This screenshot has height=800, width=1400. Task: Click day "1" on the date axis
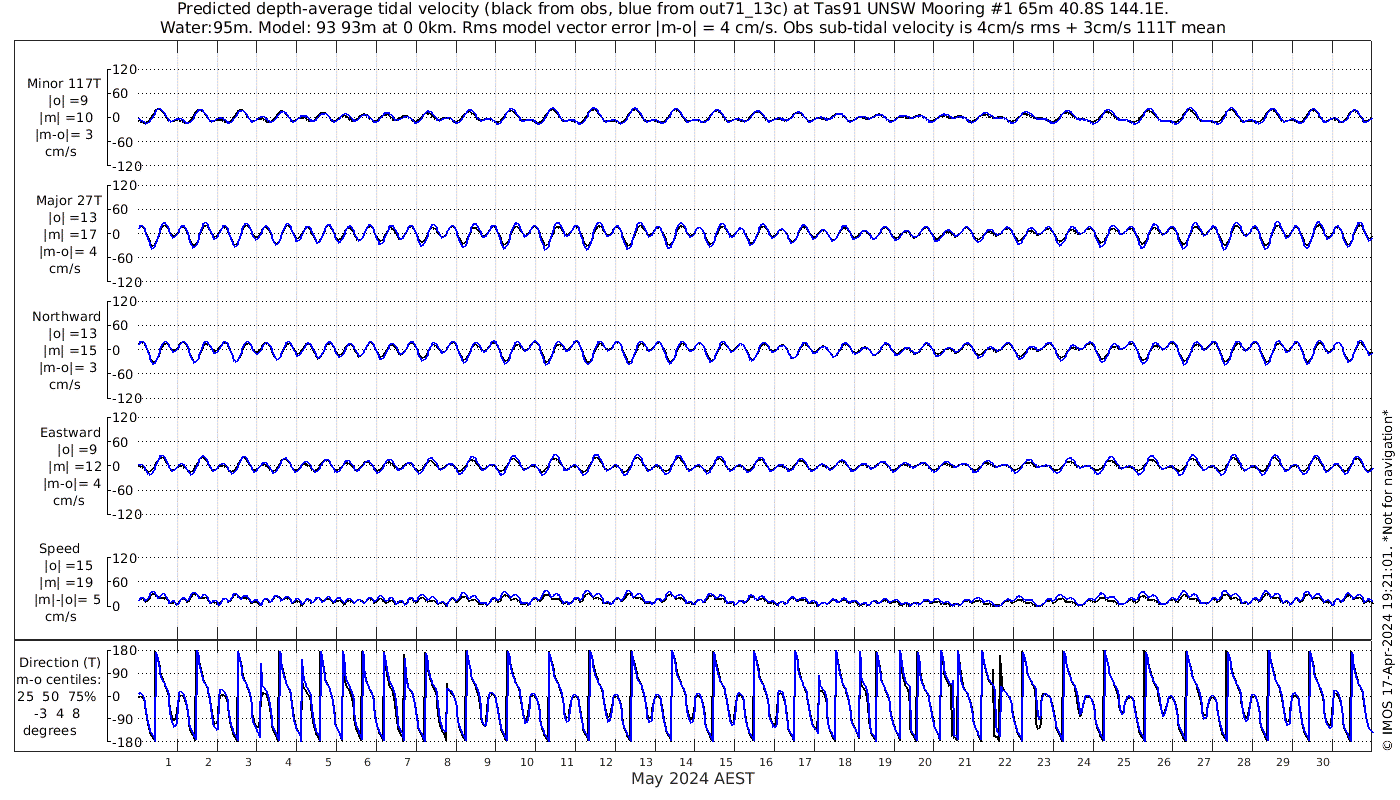(169, 762)
